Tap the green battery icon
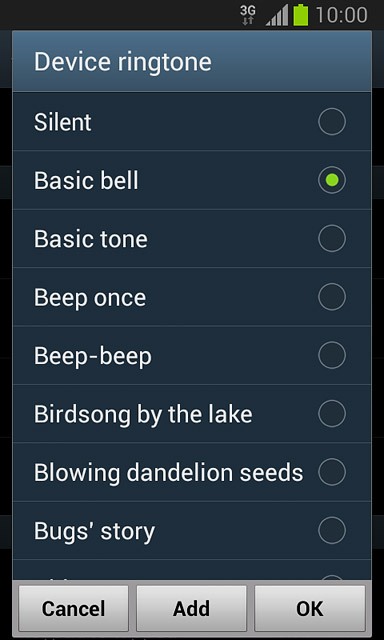The height and width of the screenshot is (640, 384). [x=301, y=15]
